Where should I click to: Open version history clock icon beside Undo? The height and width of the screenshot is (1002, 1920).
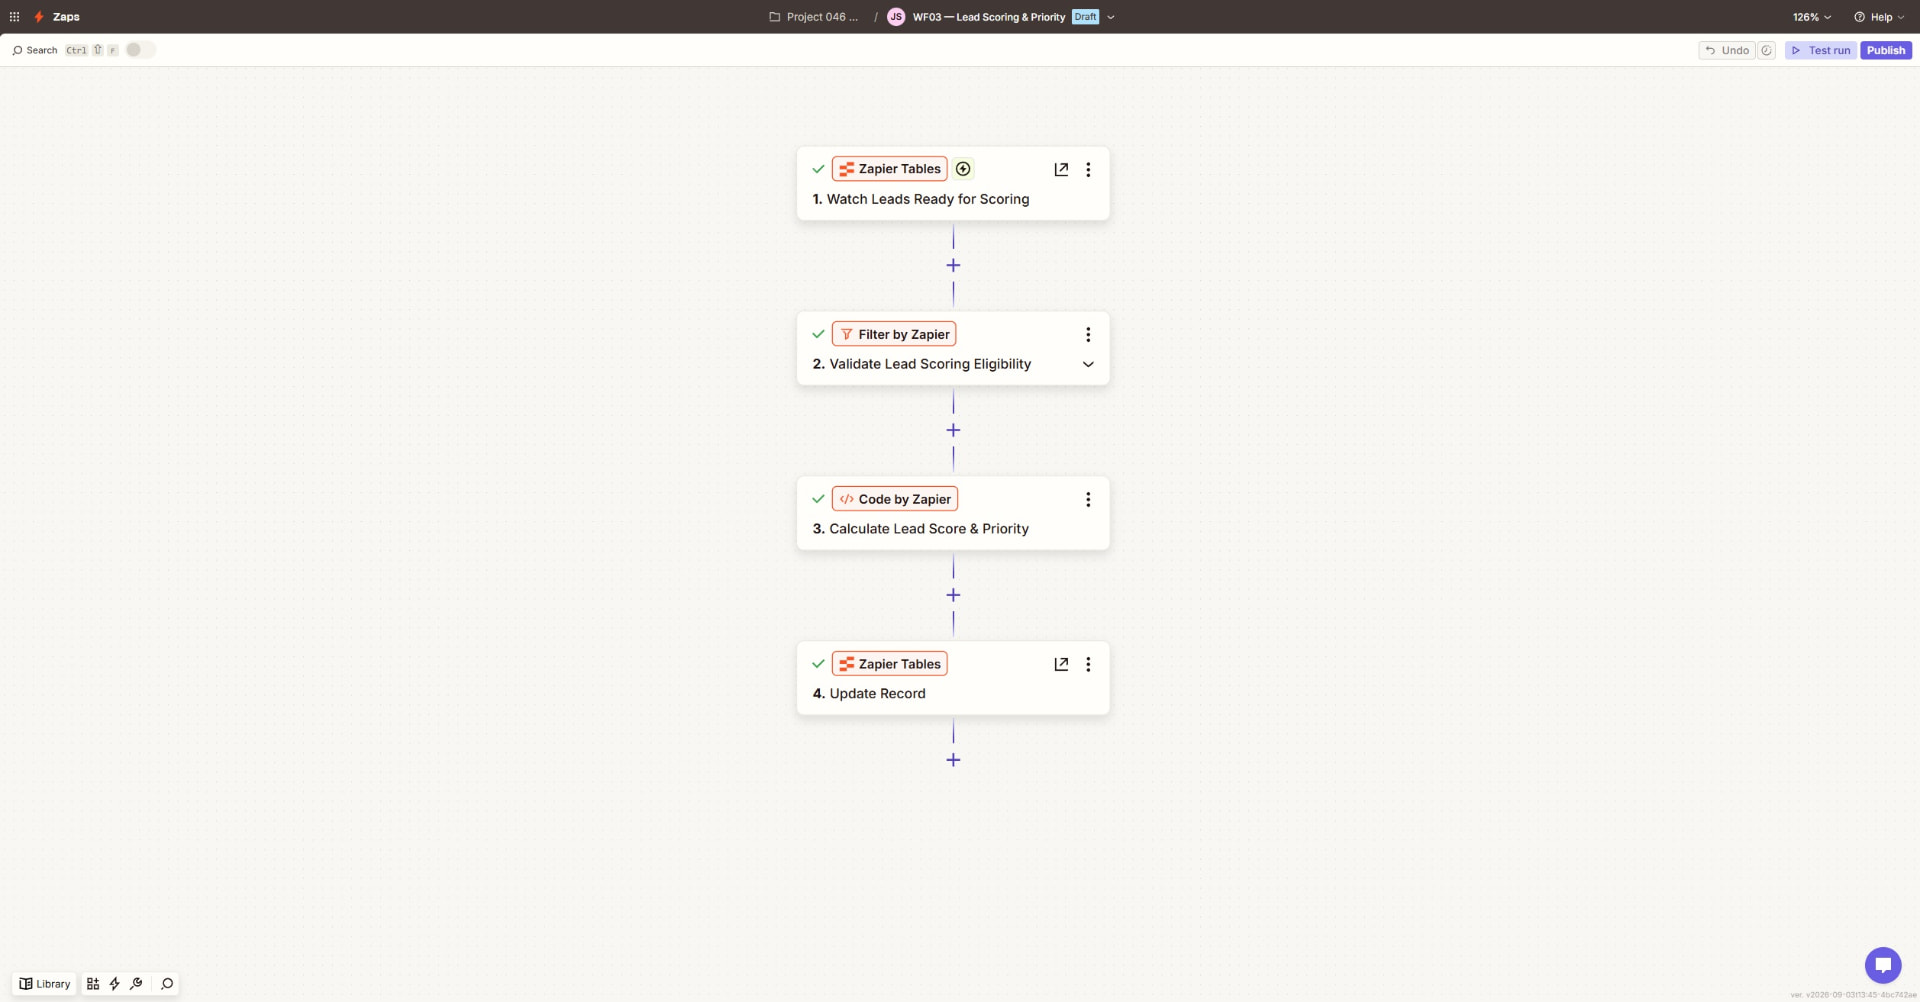coord(1767,50)
